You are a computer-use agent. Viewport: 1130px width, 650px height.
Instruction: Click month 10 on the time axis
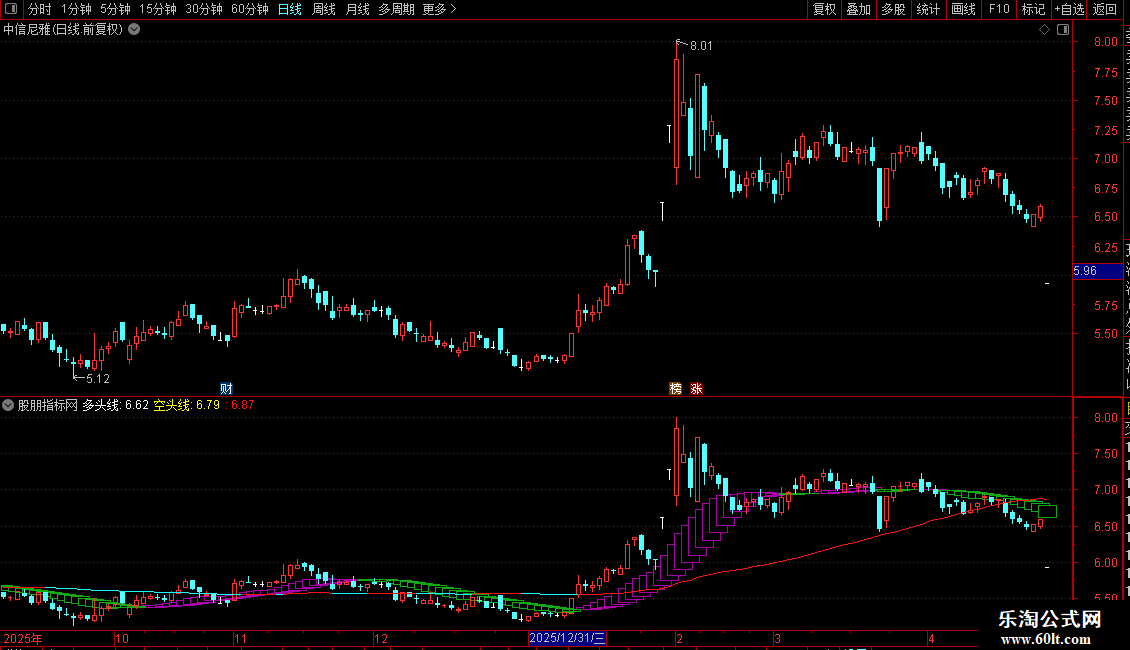point(122,638)
